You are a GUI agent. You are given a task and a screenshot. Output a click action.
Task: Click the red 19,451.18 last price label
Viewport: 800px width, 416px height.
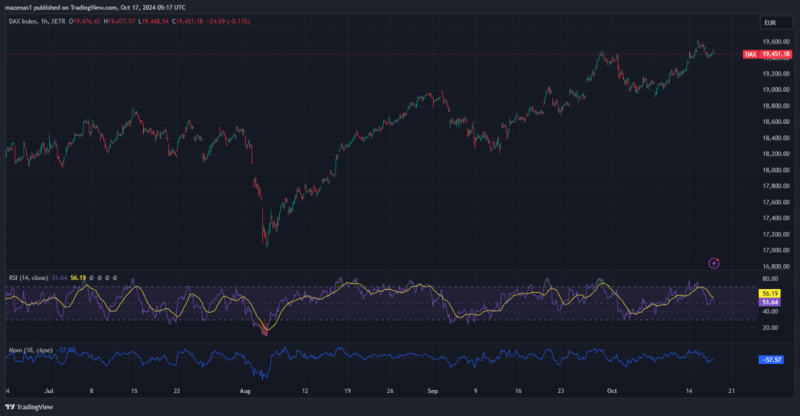(776, 54)
